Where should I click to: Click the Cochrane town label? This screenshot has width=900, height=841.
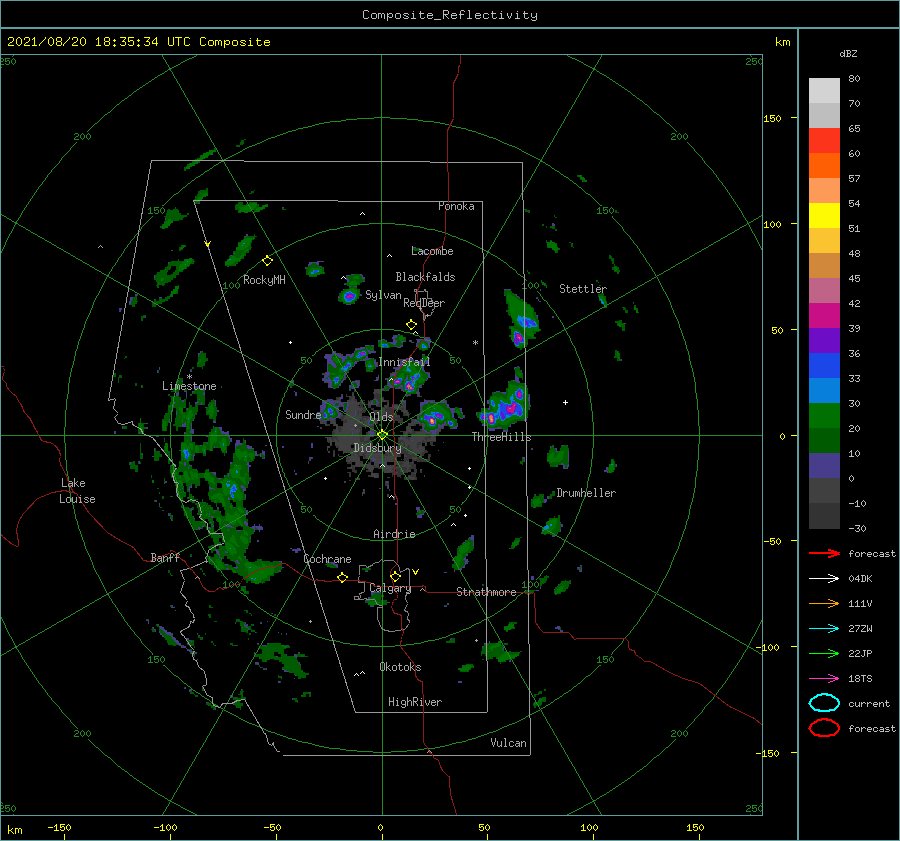pos(327,559)
